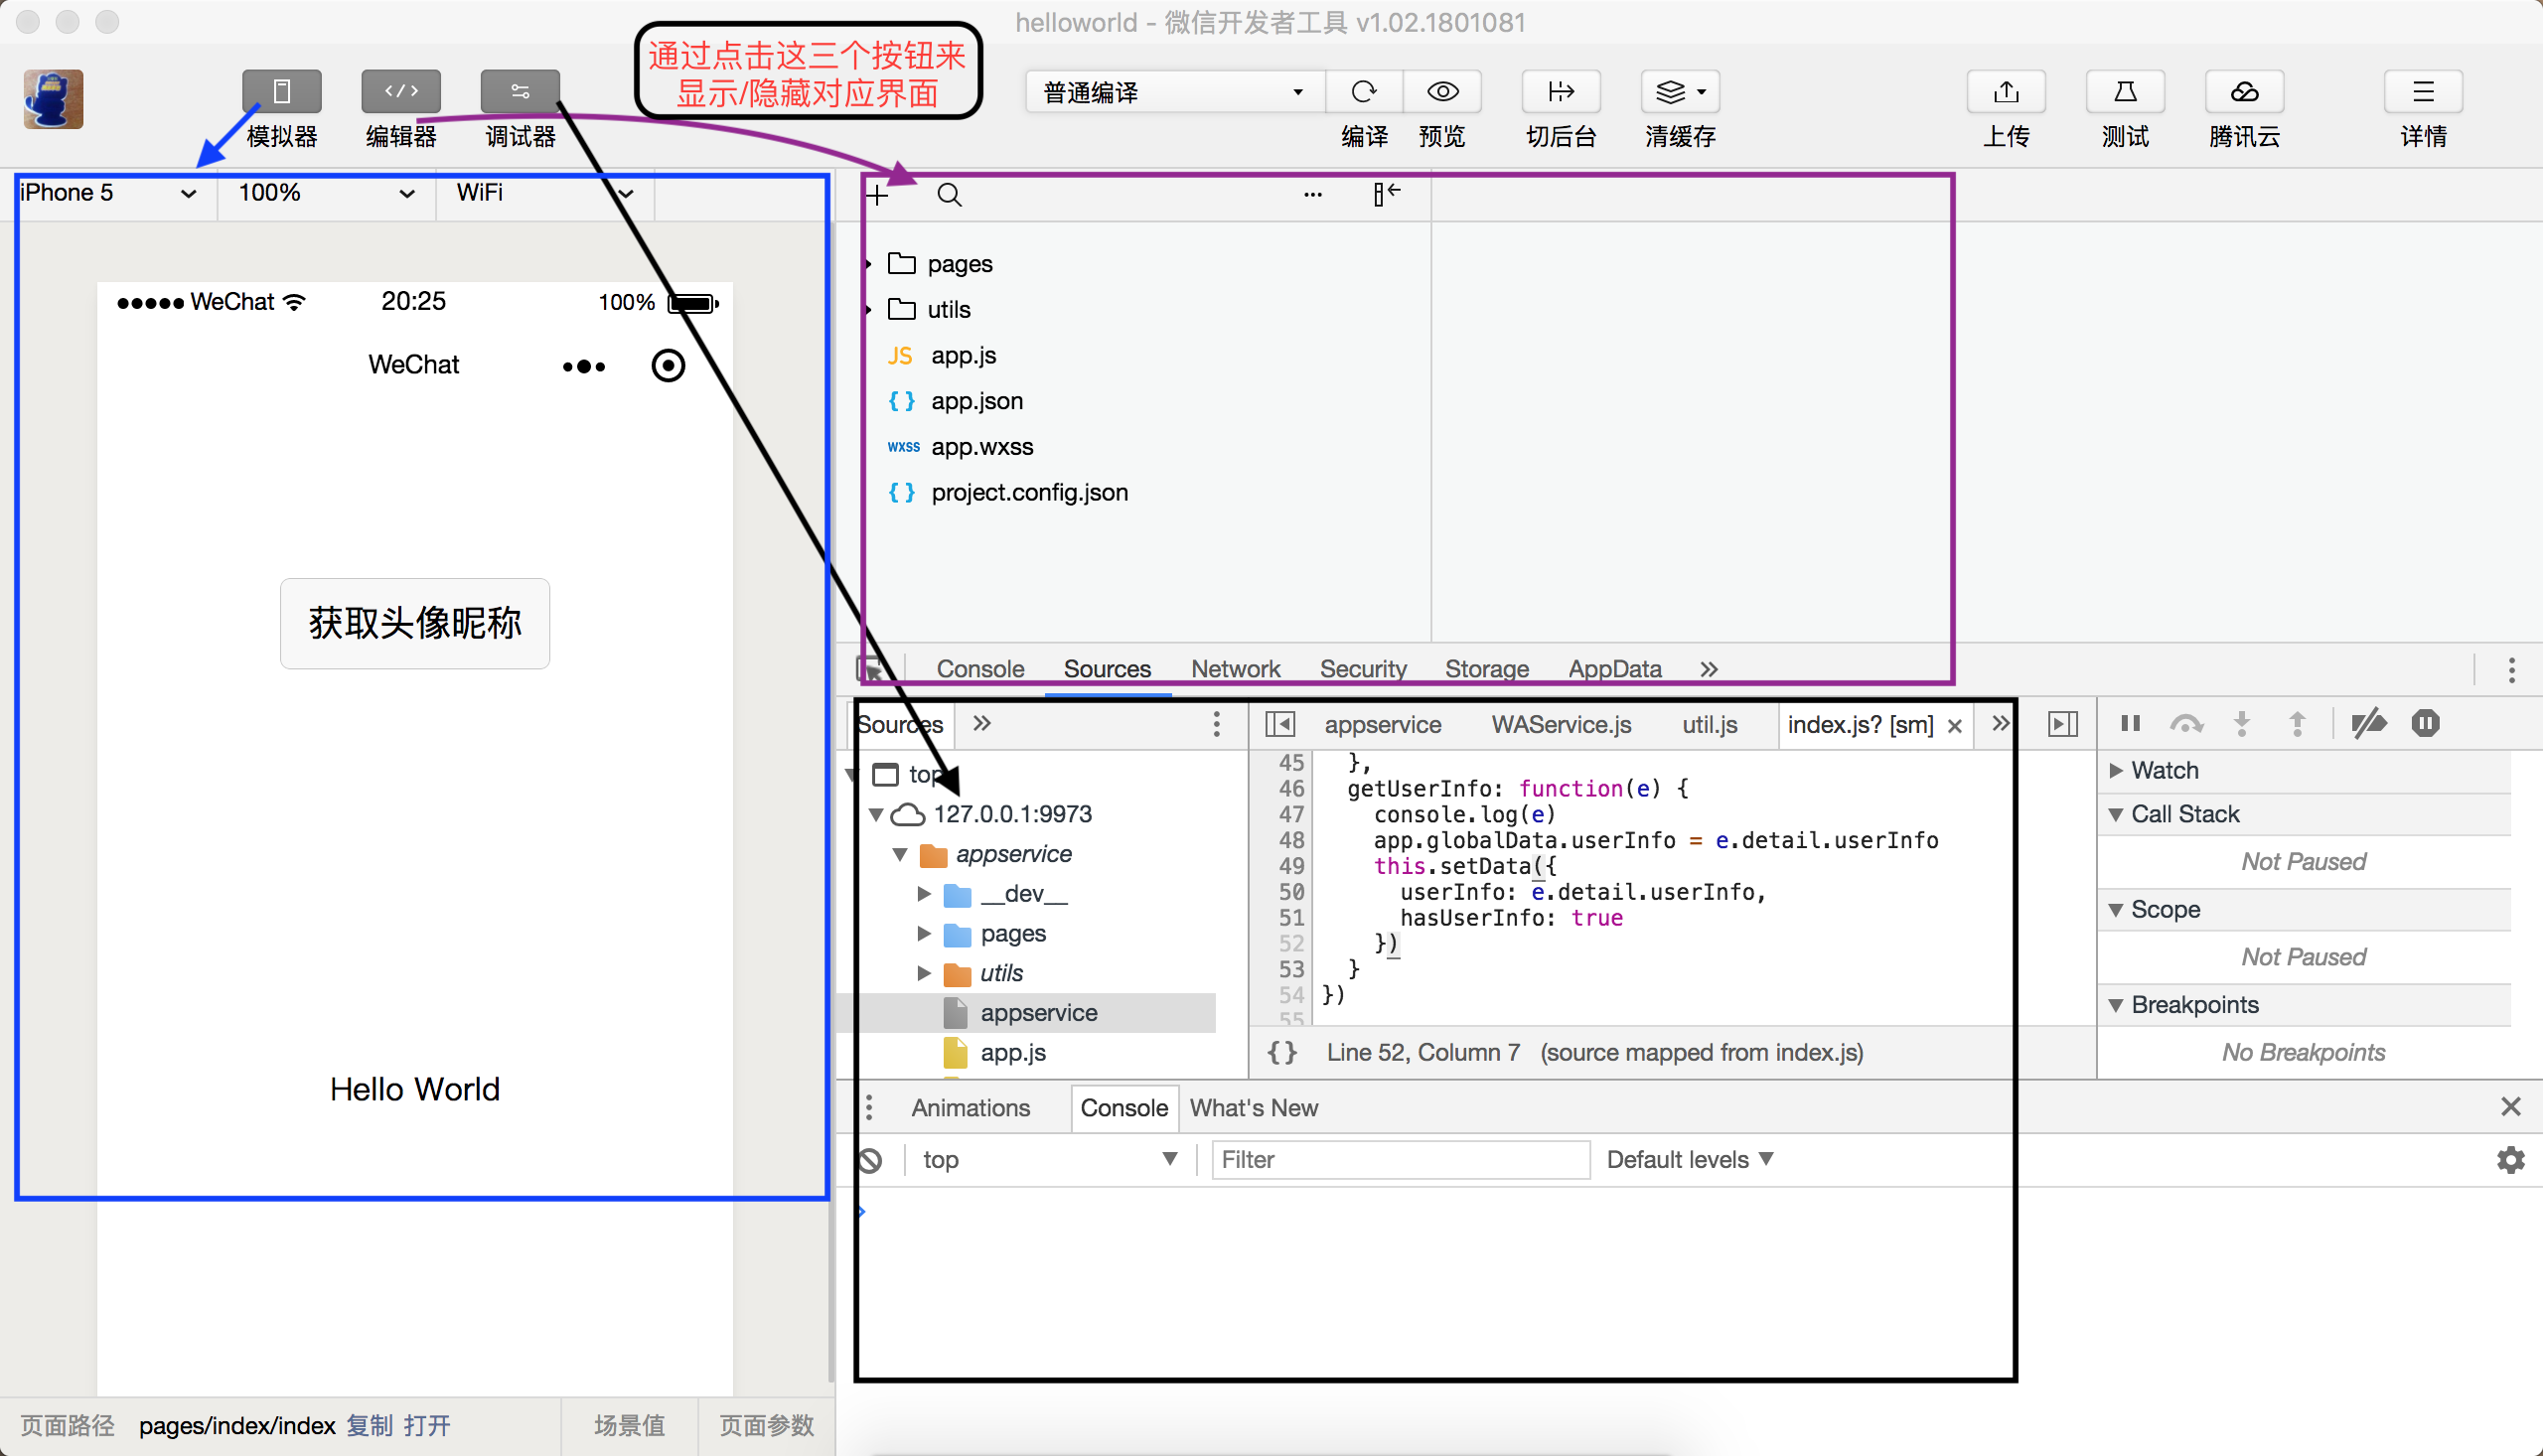This screenshot has height=1456, width=2543.
Task: Switch to the Network devtools tab
Action: 1235,669
